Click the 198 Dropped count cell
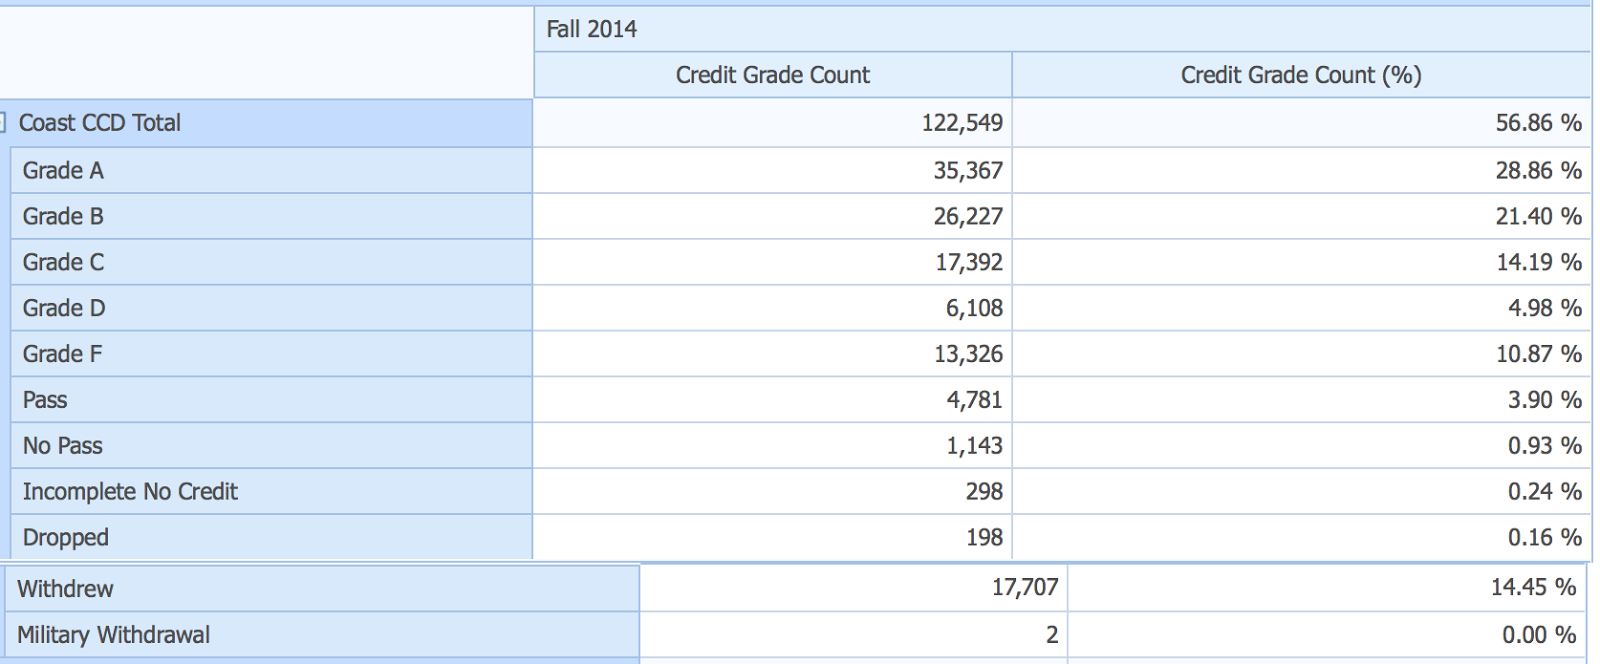Viewport: 1600px width, 664px height. click(772, 538)
